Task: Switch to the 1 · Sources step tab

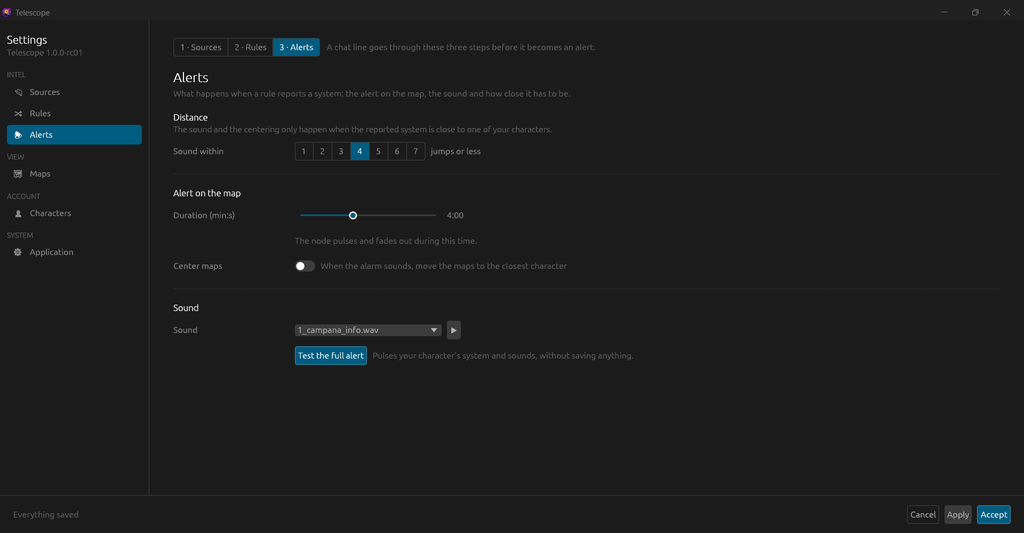Action: [200, 47]
